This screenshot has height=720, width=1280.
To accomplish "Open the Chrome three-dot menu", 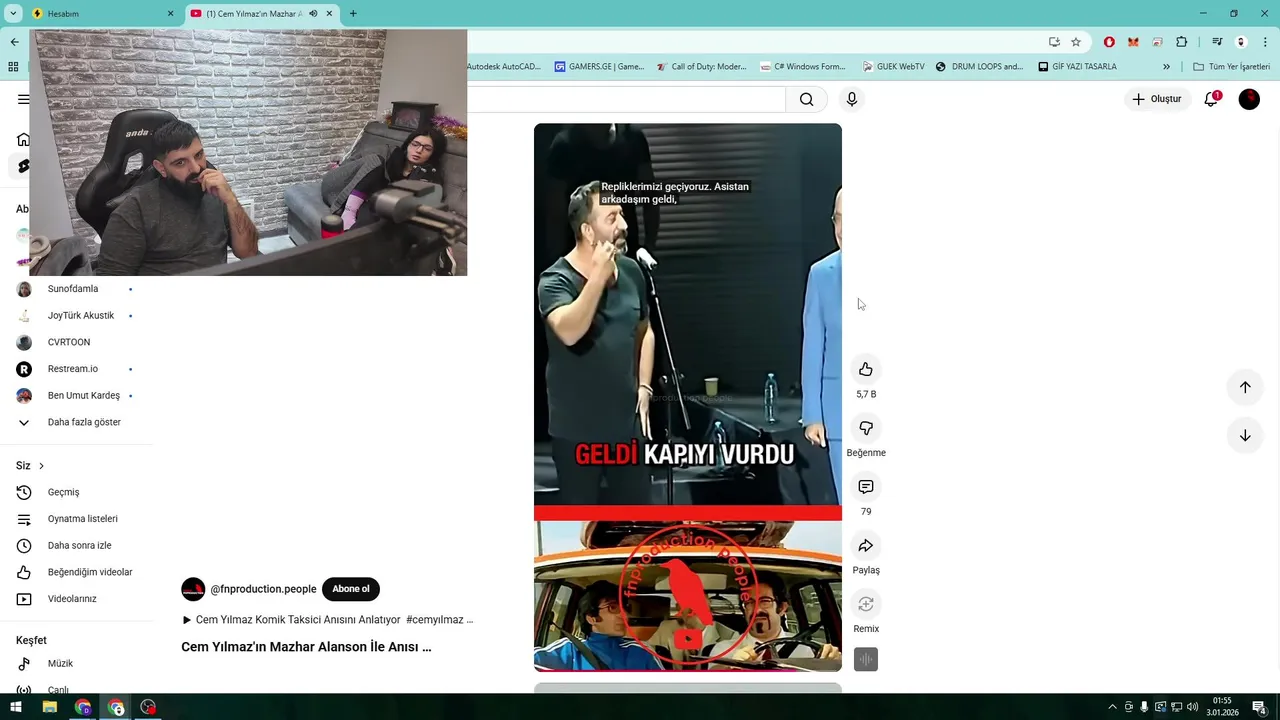I will click(x=1265, y=42).
